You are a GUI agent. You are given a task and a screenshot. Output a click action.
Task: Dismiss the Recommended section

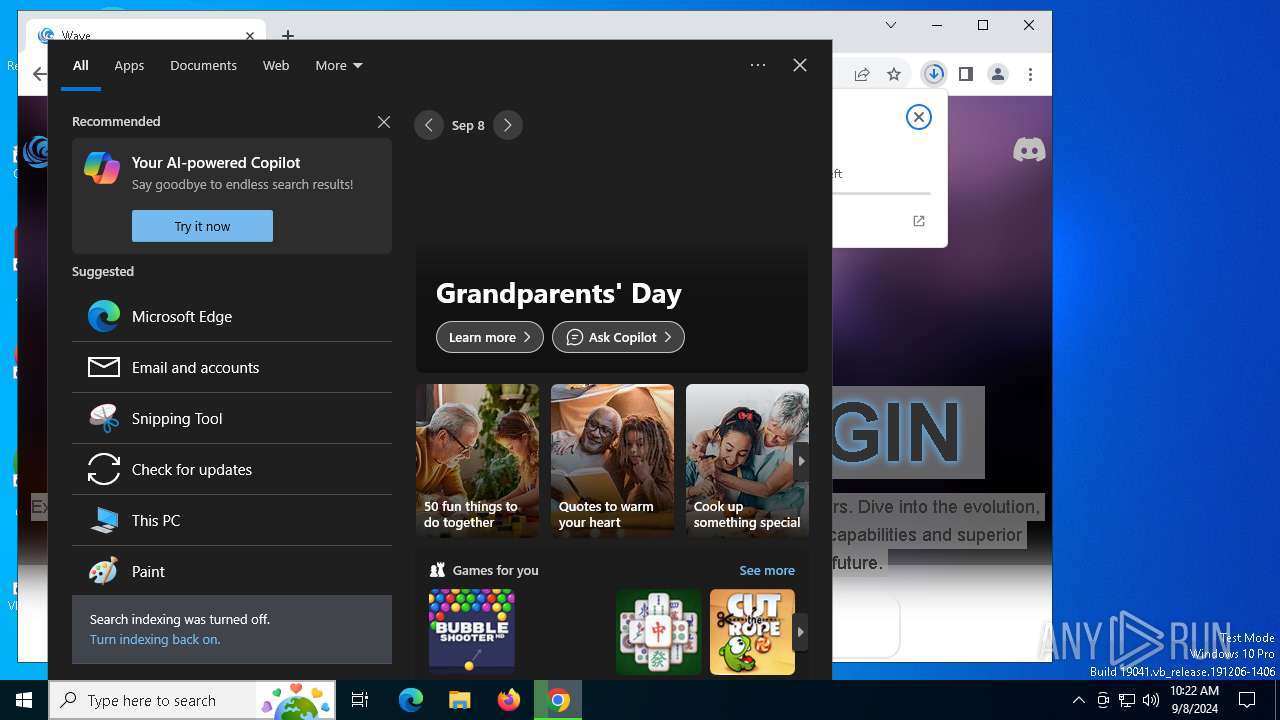coord(384,122)
